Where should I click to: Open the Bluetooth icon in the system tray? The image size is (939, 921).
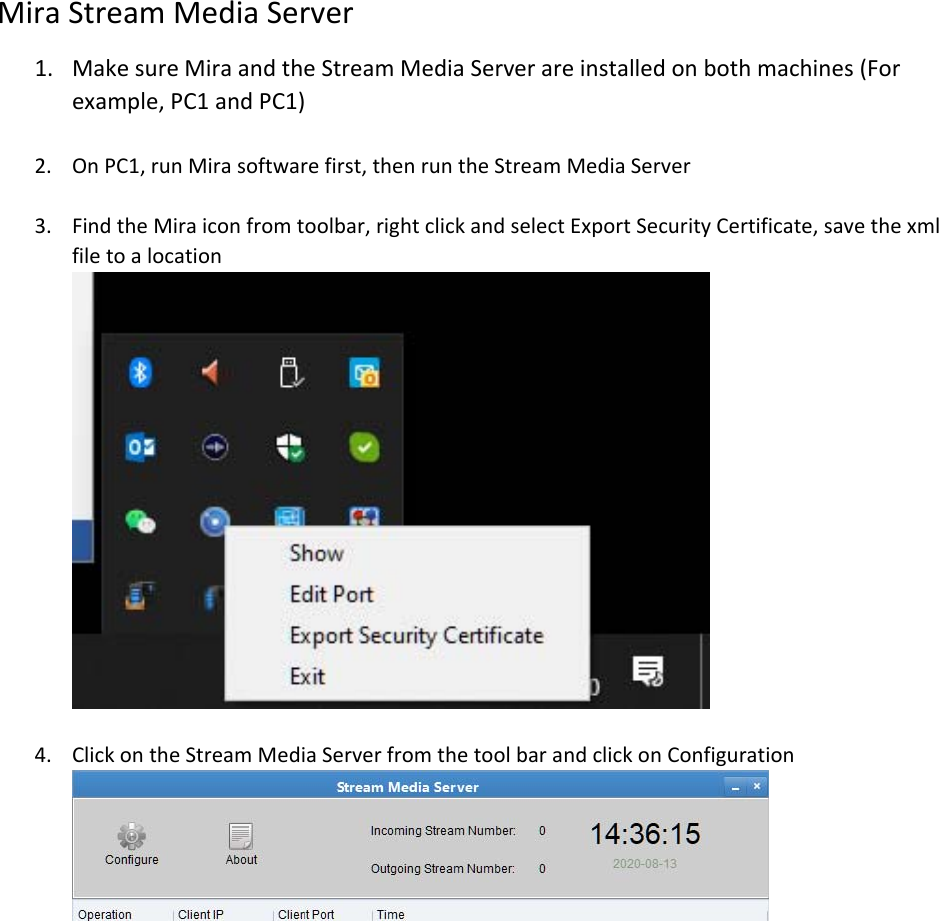tap(139, 372)
